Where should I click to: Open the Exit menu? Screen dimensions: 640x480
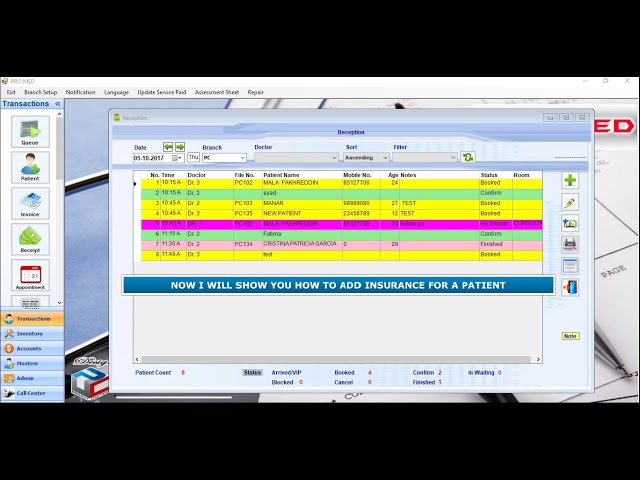pyautogui.click(x=11, y=92)
